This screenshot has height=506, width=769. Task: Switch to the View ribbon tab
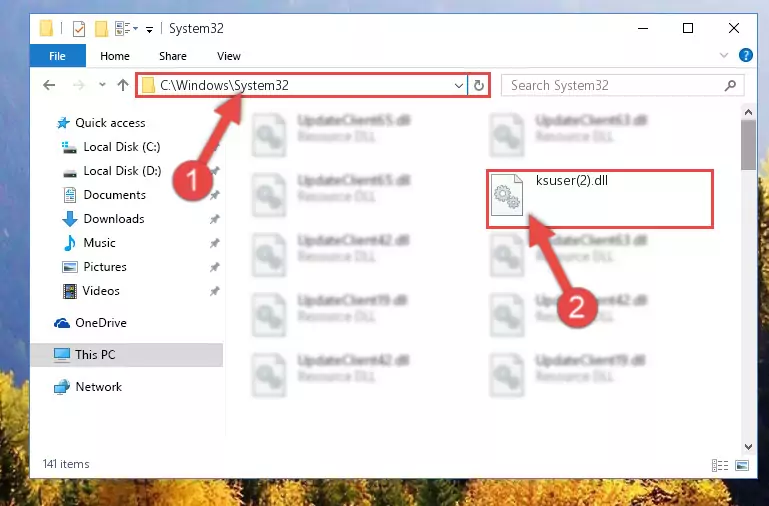tap(229, 56)
